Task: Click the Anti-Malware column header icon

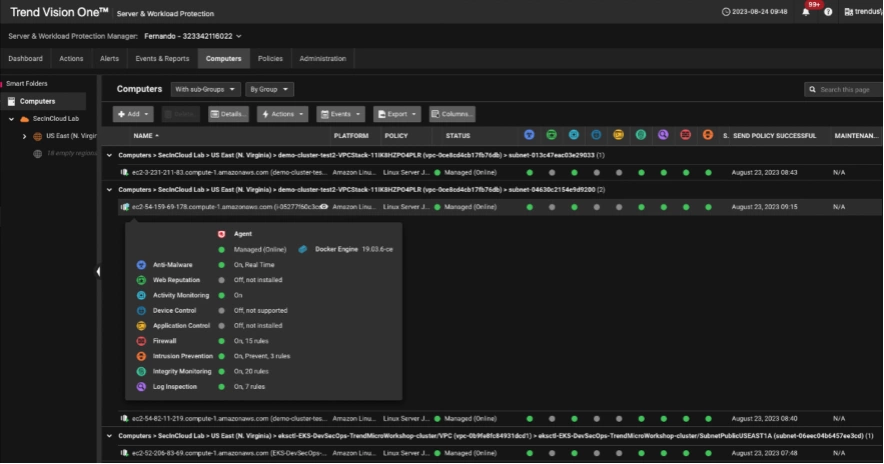Action: point(529,135)
